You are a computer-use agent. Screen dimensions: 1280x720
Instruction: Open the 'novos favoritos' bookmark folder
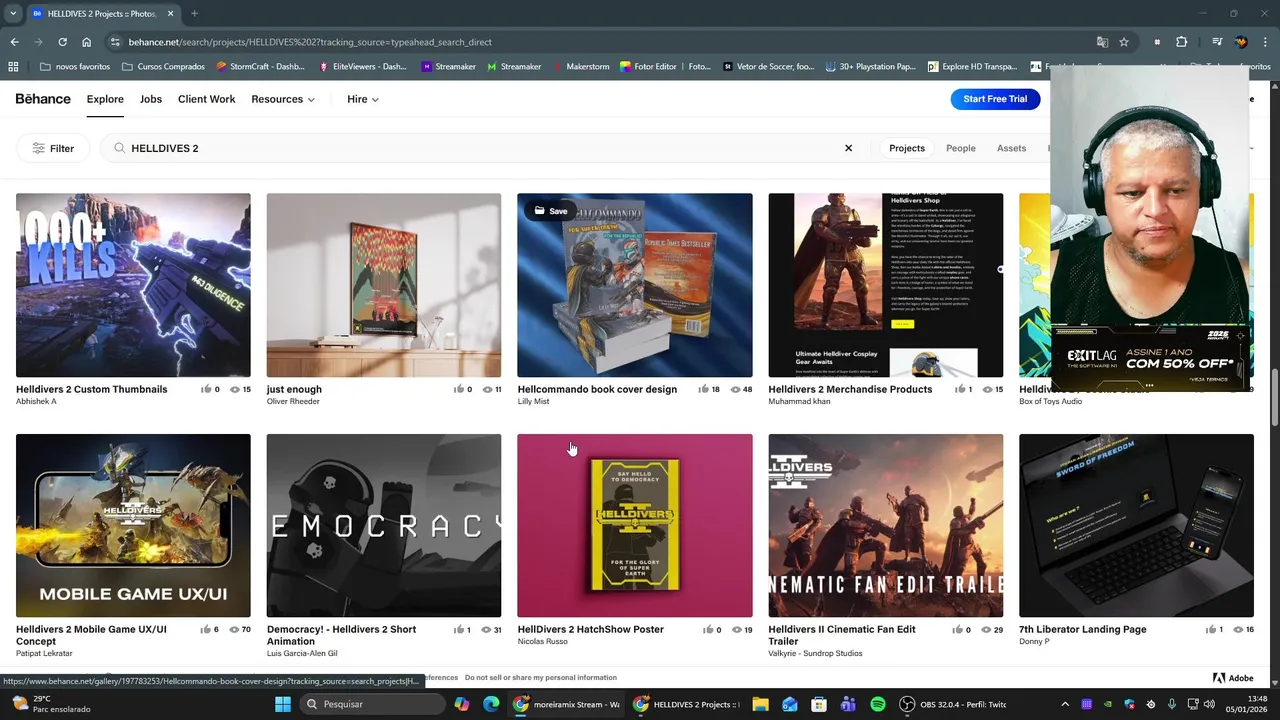tap(75, 67)
